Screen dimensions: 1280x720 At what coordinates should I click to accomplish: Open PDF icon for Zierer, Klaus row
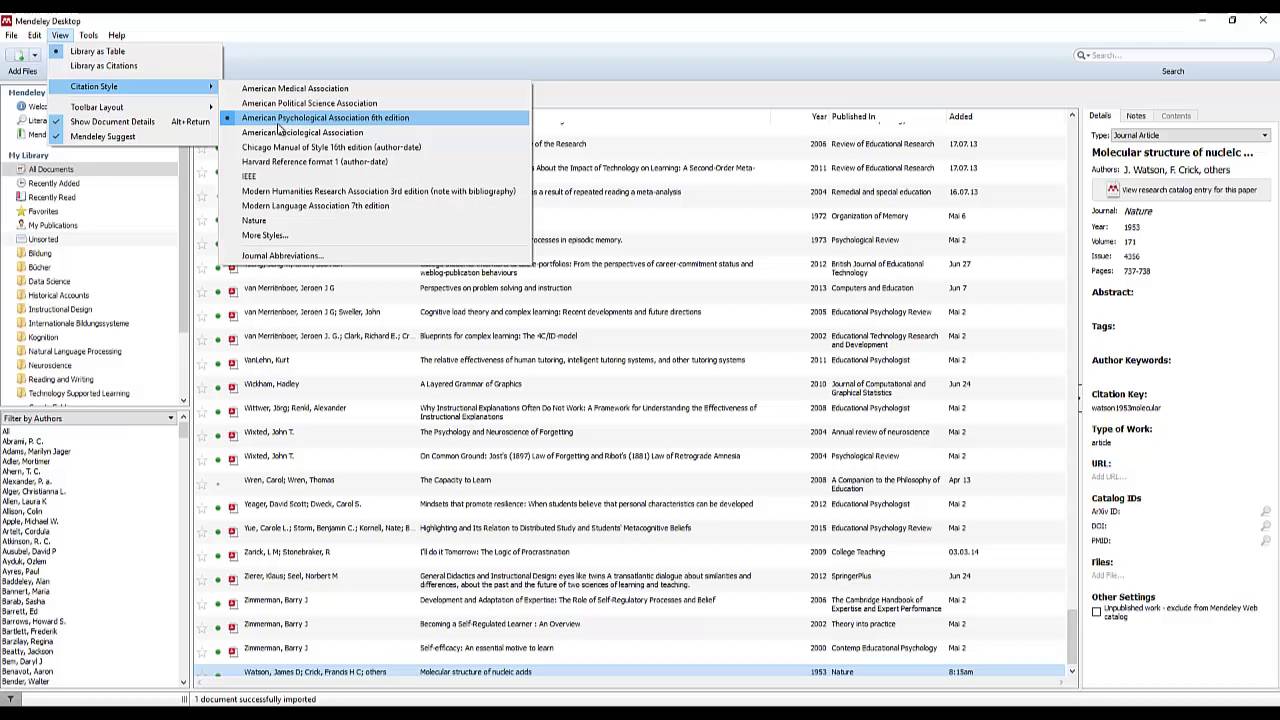click(x=233, y=580)
